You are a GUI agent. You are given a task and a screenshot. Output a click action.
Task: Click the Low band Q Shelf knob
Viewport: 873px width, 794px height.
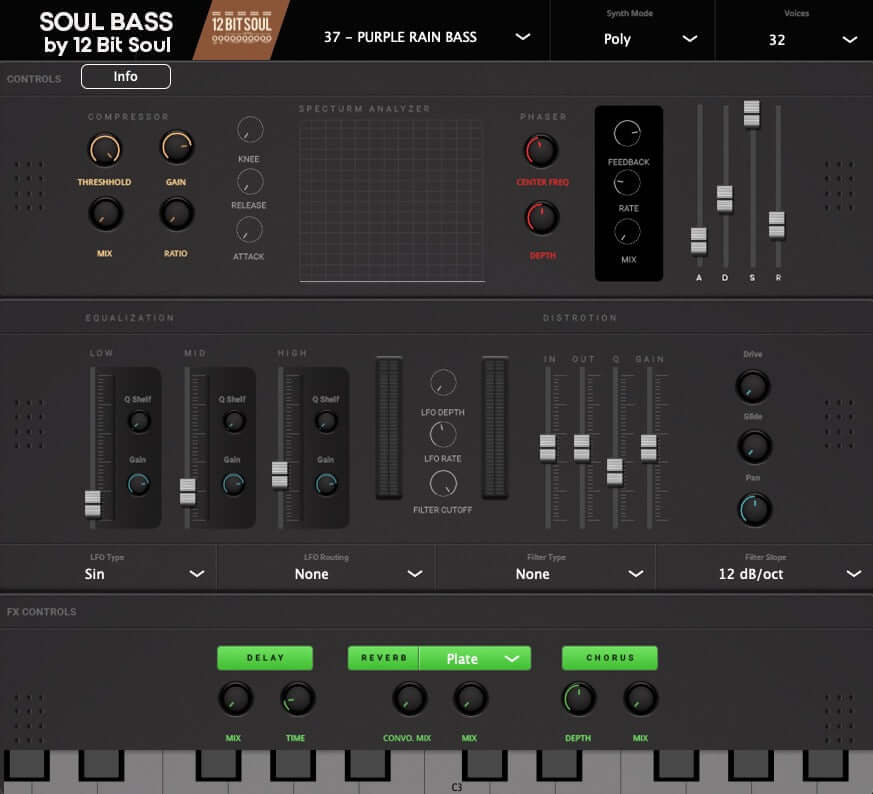point(139,421)
